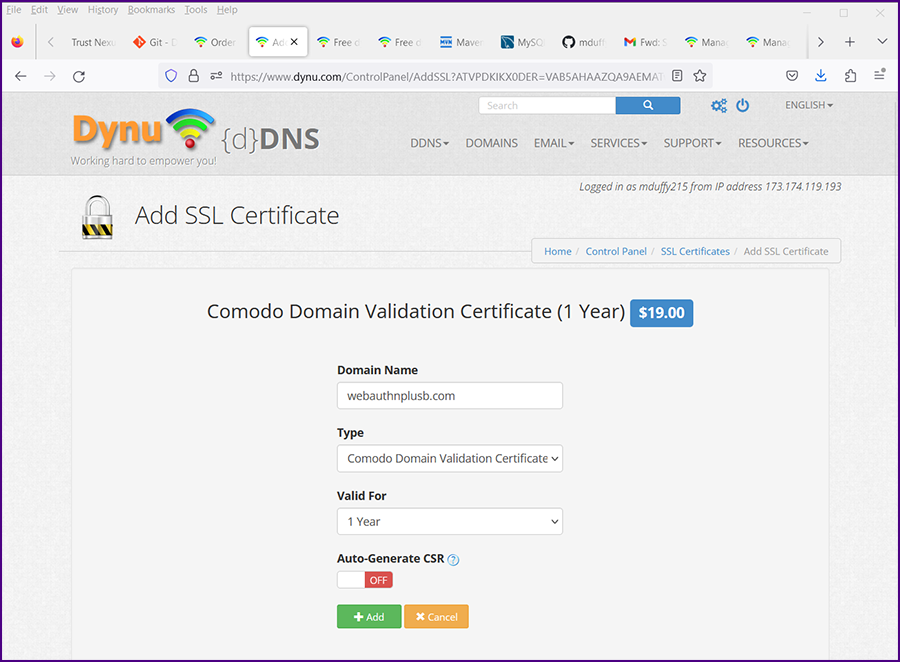Click the browser address bar URL
Image resolution: width=900 pixels, height=662 pixels.
point(447,76)
